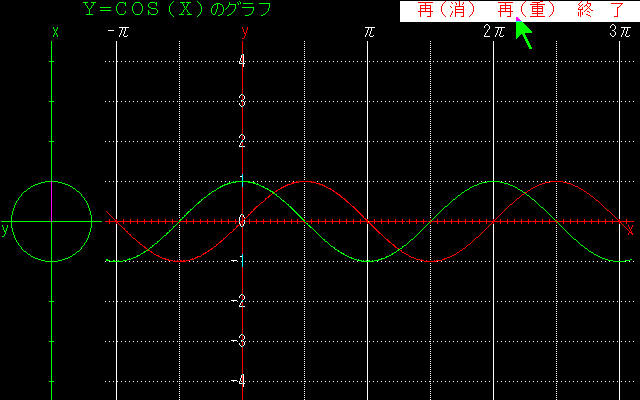Click the number 3 on the vertical axis
This screenshot has width=640, height=400.
pos(242,101)
